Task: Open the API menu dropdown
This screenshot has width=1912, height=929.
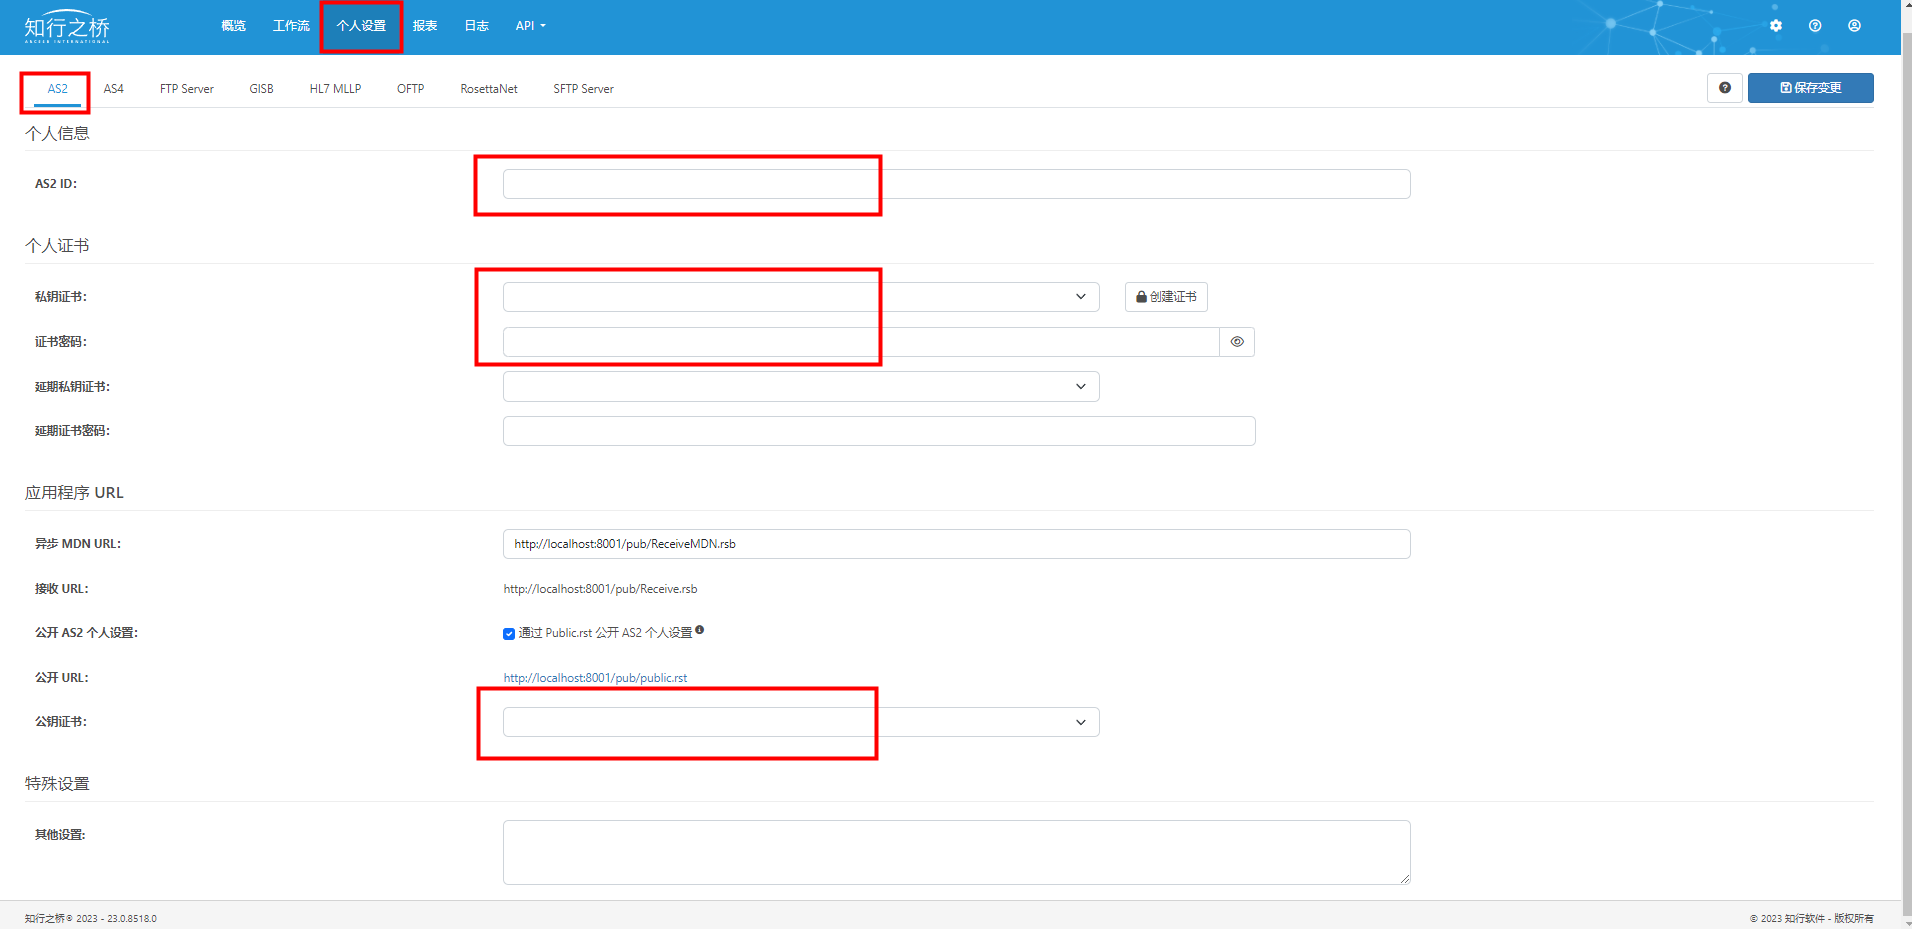Action: click(x=530, y=26)
